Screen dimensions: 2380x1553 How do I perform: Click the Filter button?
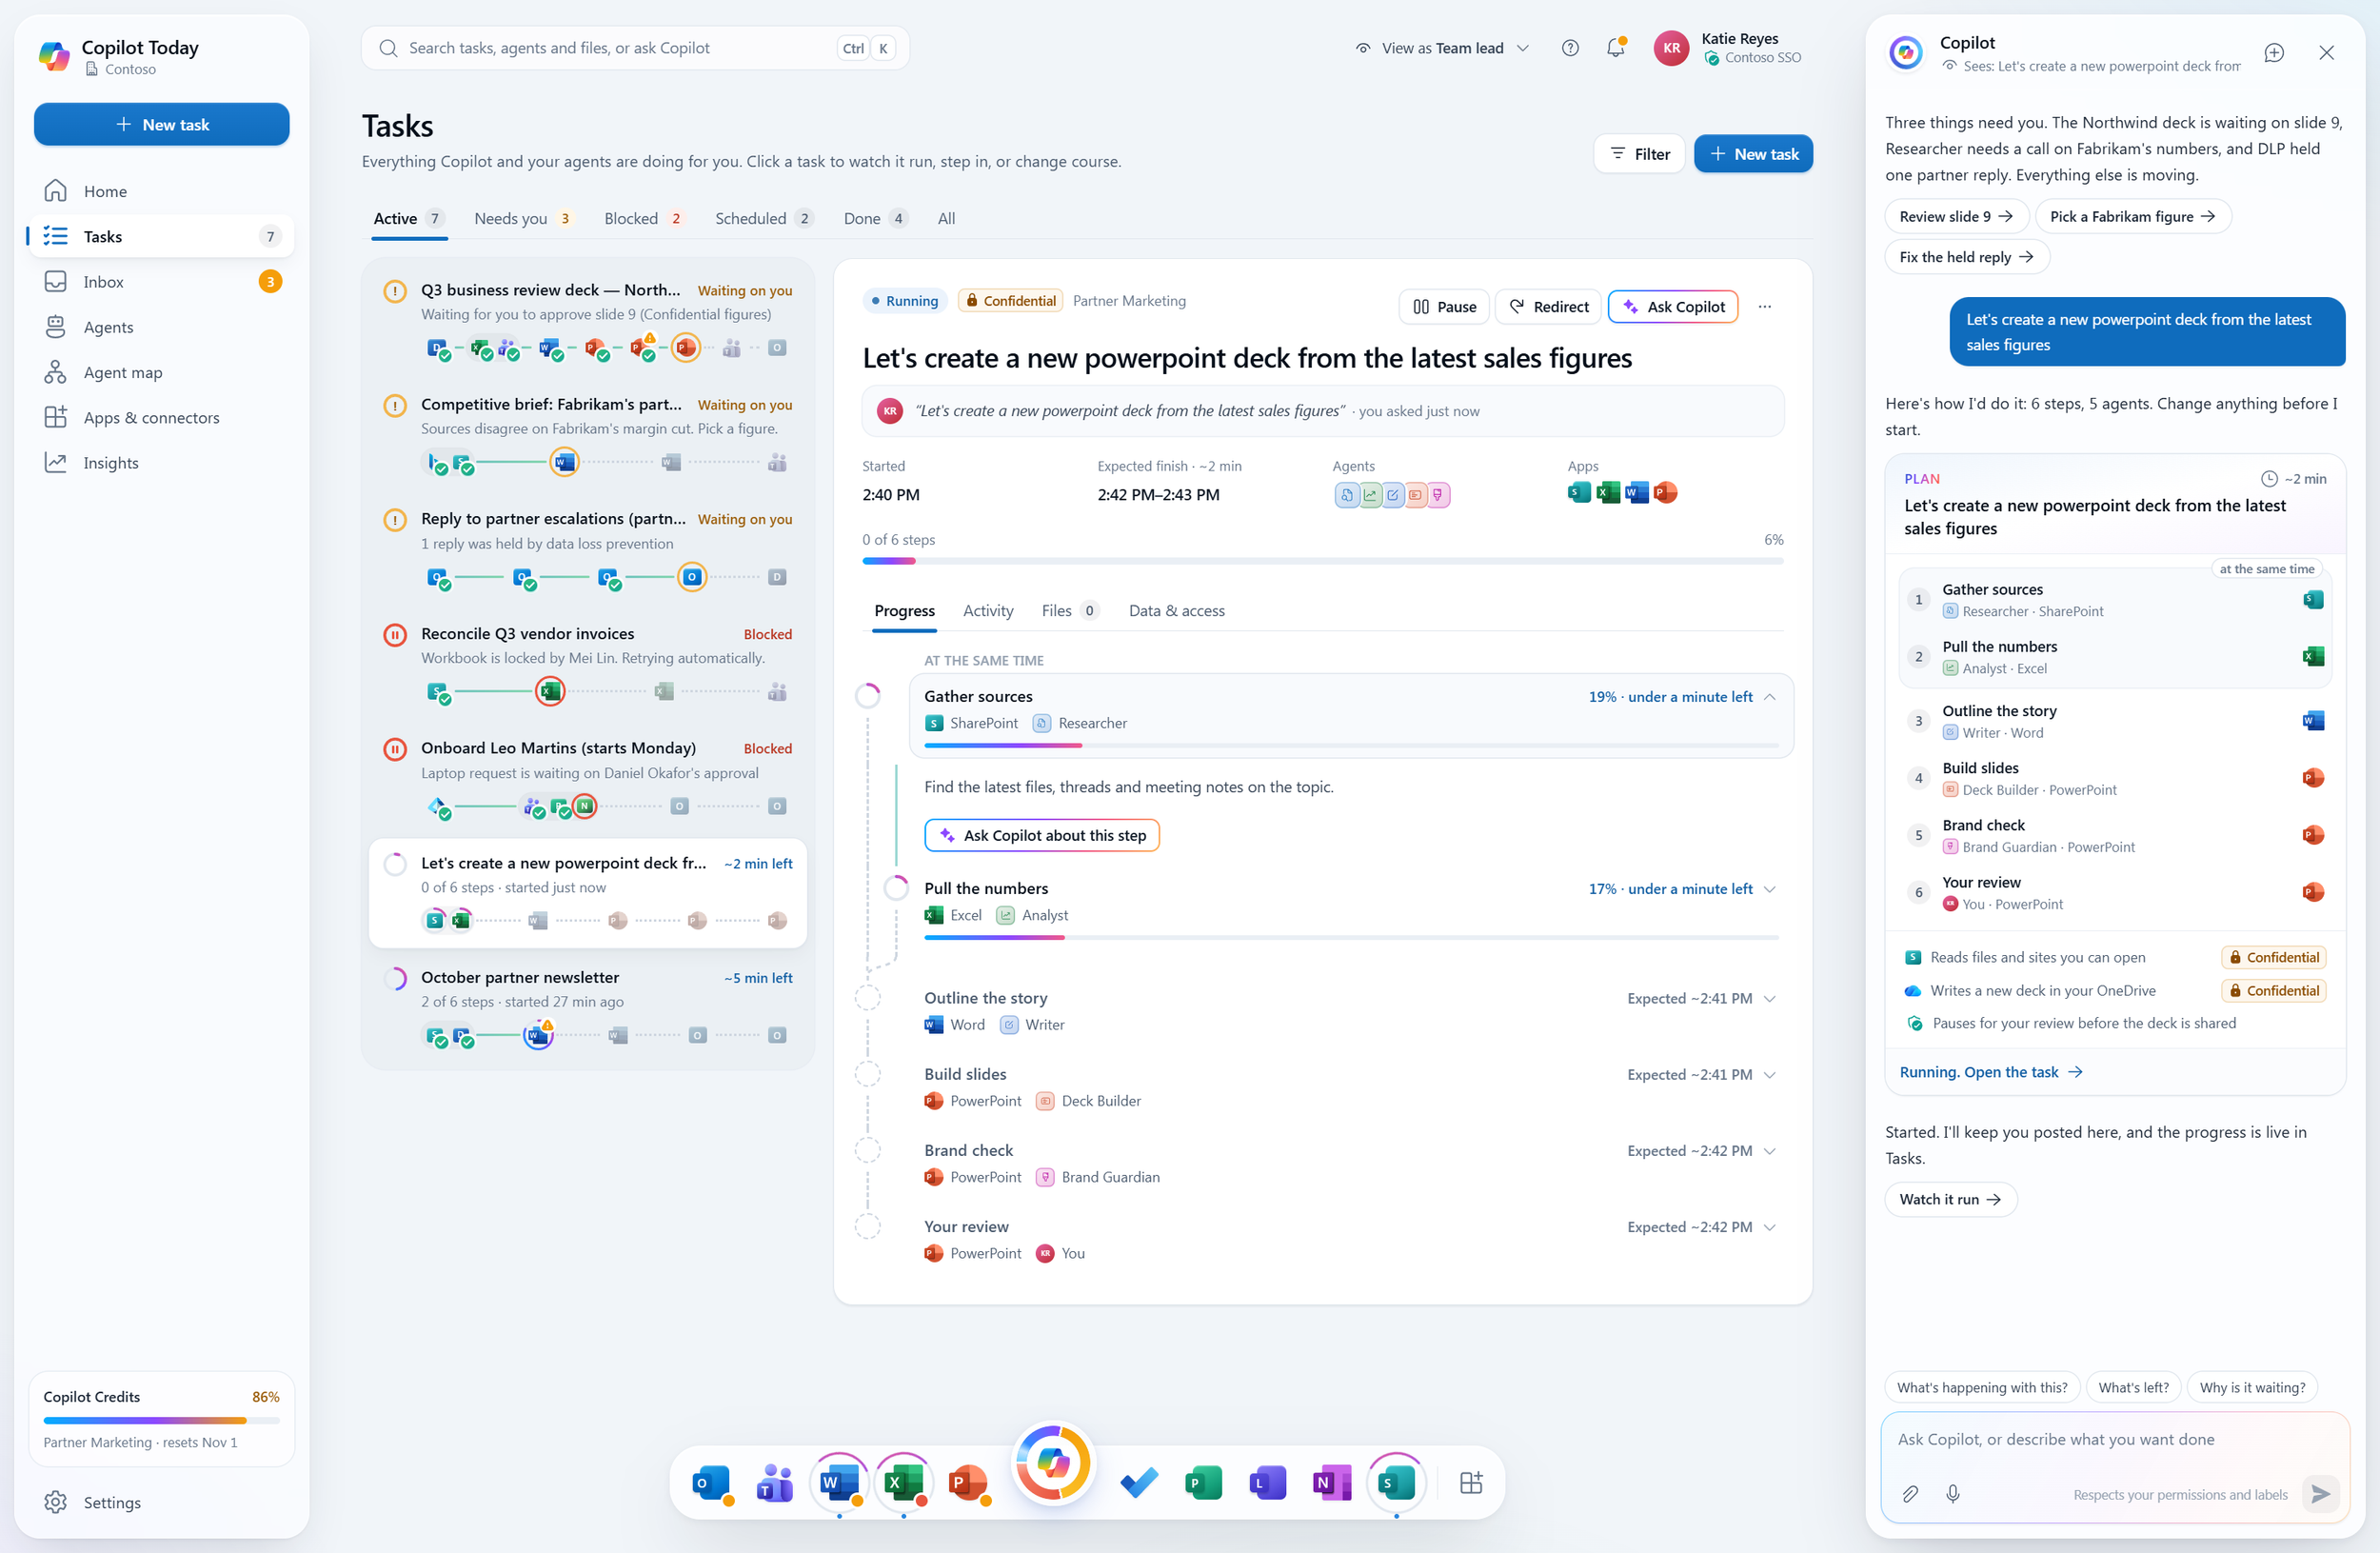(x=1639, y=154)
